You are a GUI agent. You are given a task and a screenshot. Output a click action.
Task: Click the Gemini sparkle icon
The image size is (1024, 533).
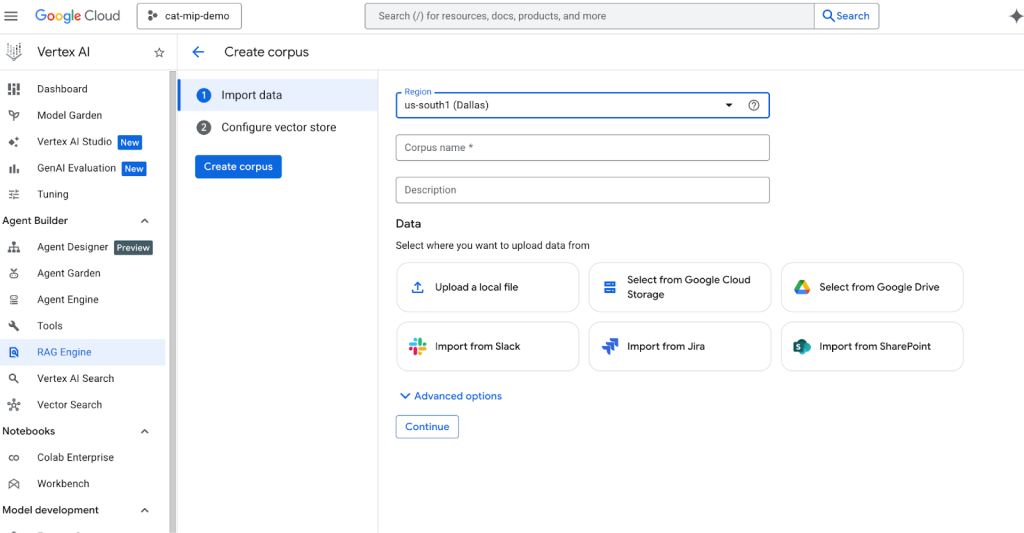point(1016,16)
